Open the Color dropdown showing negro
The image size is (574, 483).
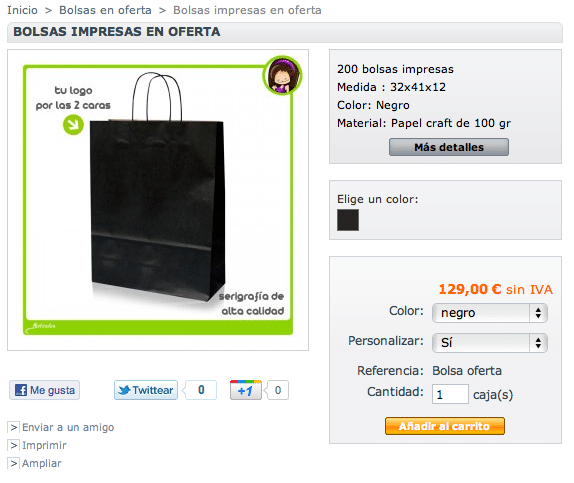490,313
